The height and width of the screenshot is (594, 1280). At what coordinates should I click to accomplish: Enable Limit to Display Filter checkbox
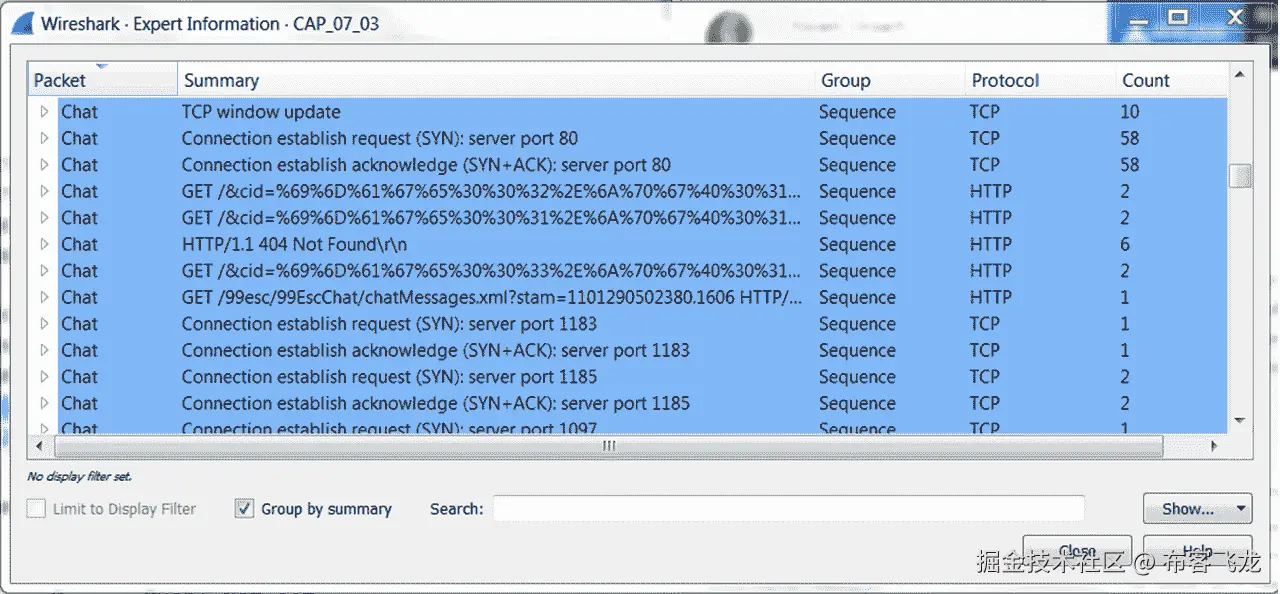pos(36,509)
